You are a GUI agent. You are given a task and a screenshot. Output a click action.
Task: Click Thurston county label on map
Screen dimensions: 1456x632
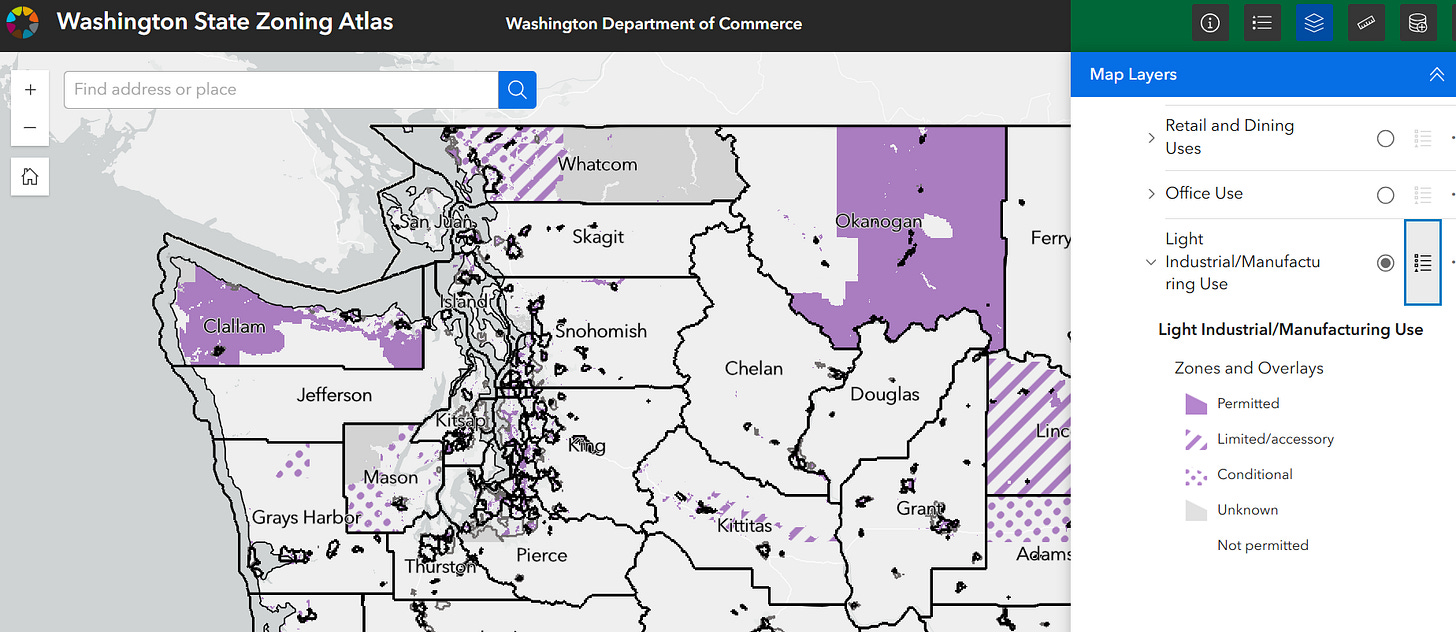point(440,567)
